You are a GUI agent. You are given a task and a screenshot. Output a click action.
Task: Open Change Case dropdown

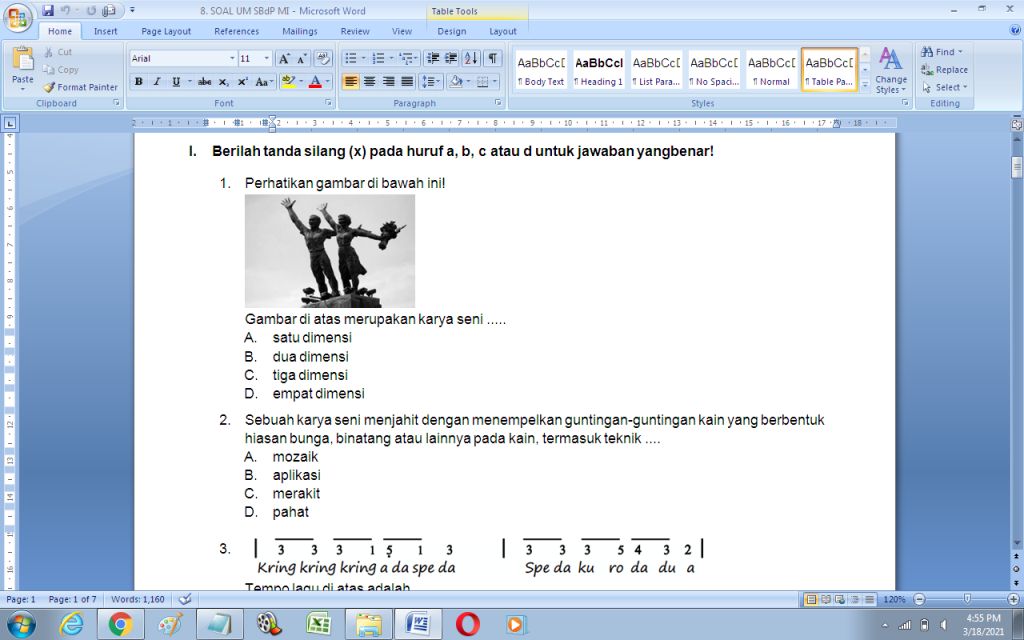tap(264, 82)
